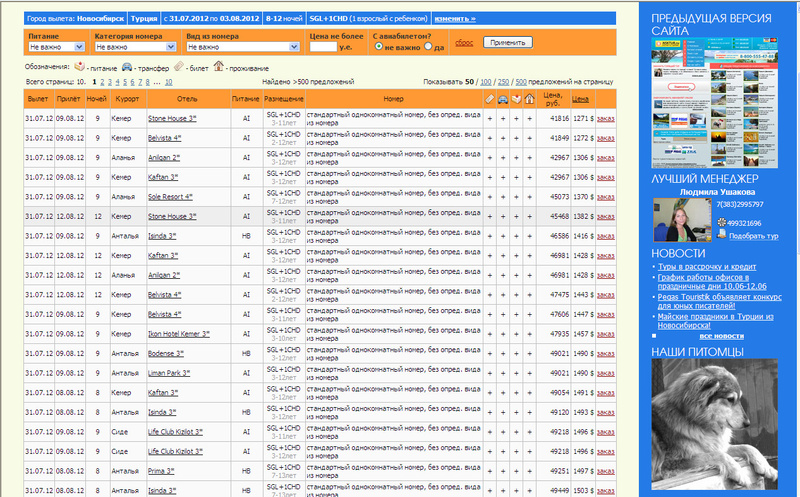Click the legend food icon beside питание
This screenshot has height=497, width=800.
click(79, 66)
